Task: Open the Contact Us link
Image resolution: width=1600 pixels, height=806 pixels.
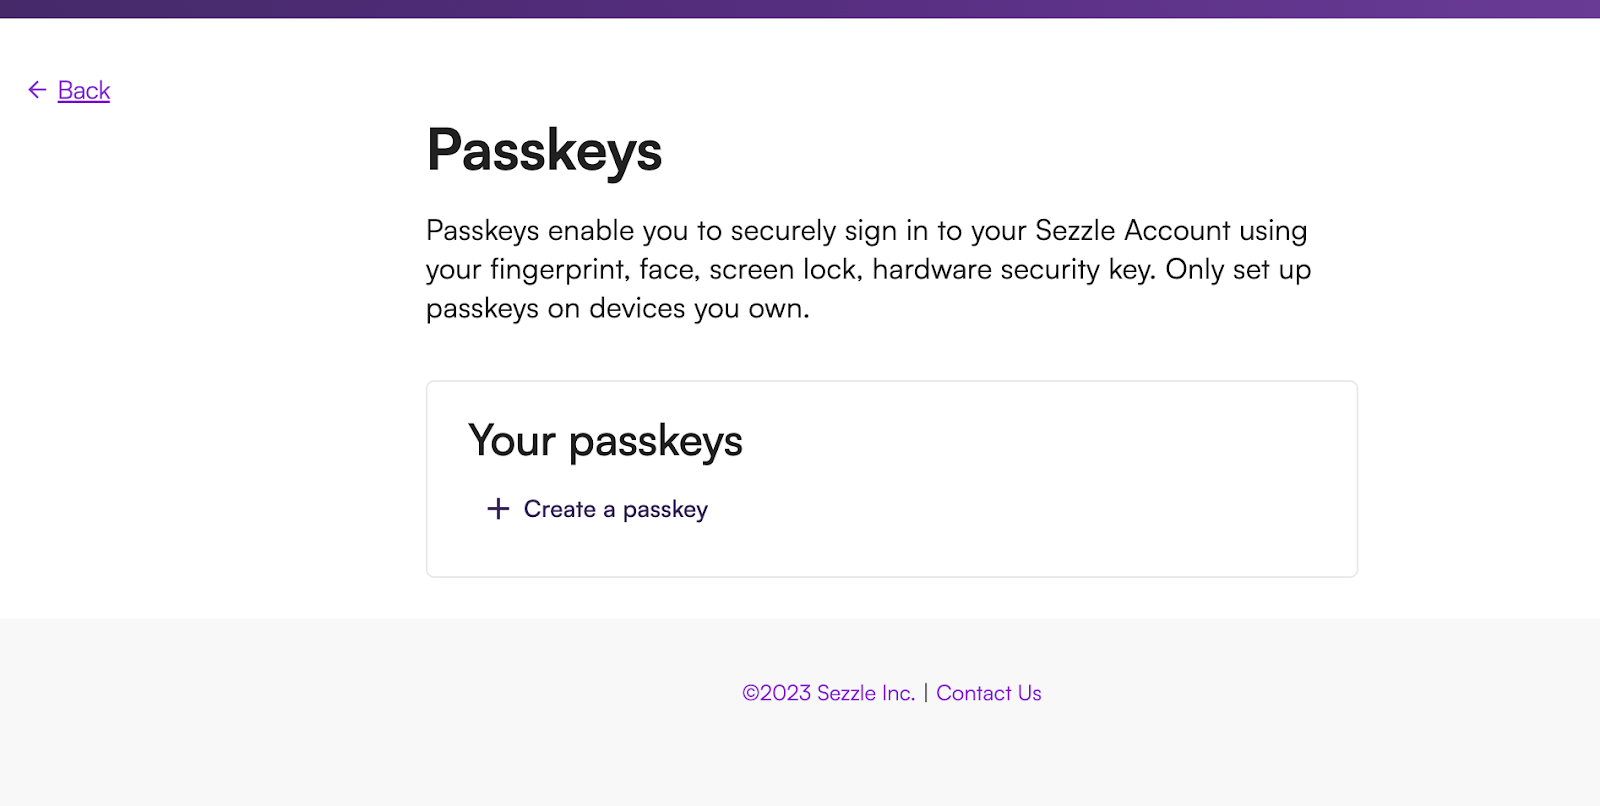Action: pos(988,693)
